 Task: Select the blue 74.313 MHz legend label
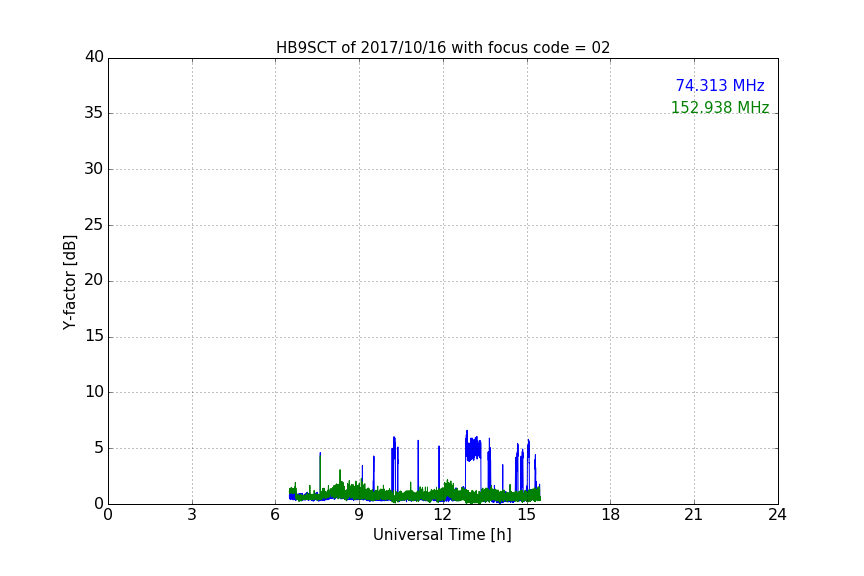point(720,85)
